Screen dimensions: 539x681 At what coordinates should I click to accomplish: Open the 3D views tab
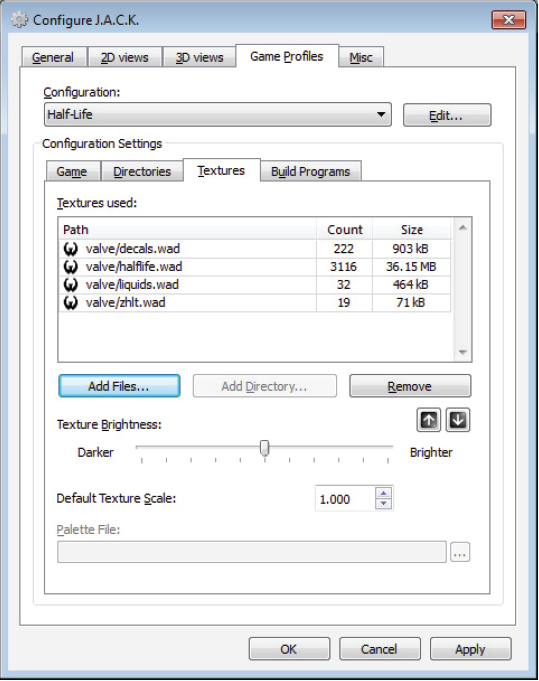(x=199, y=57)
